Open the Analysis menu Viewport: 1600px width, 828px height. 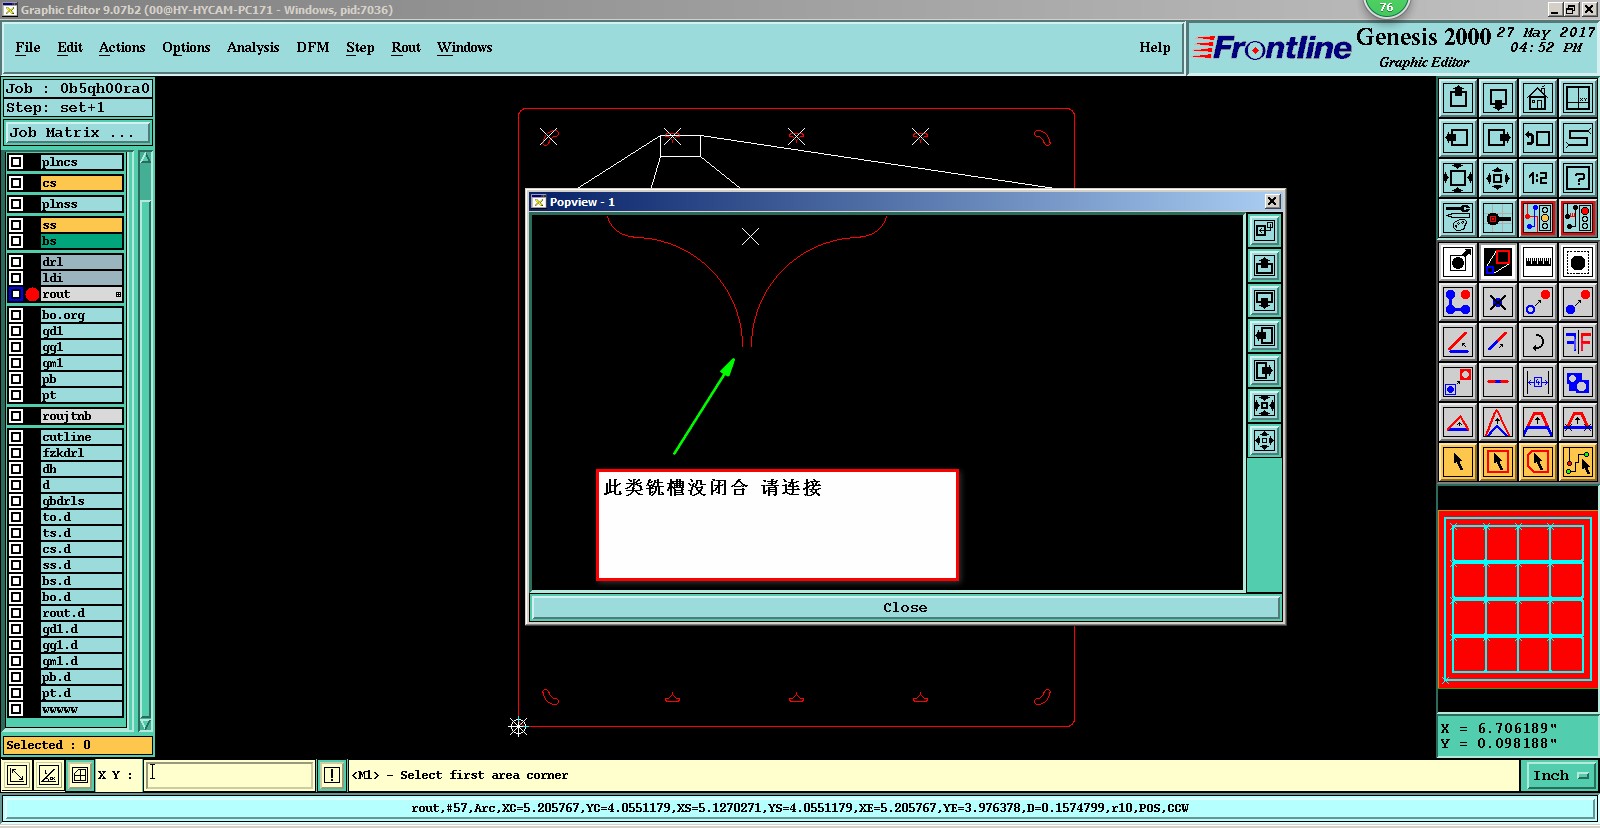[x=253, y=47]
